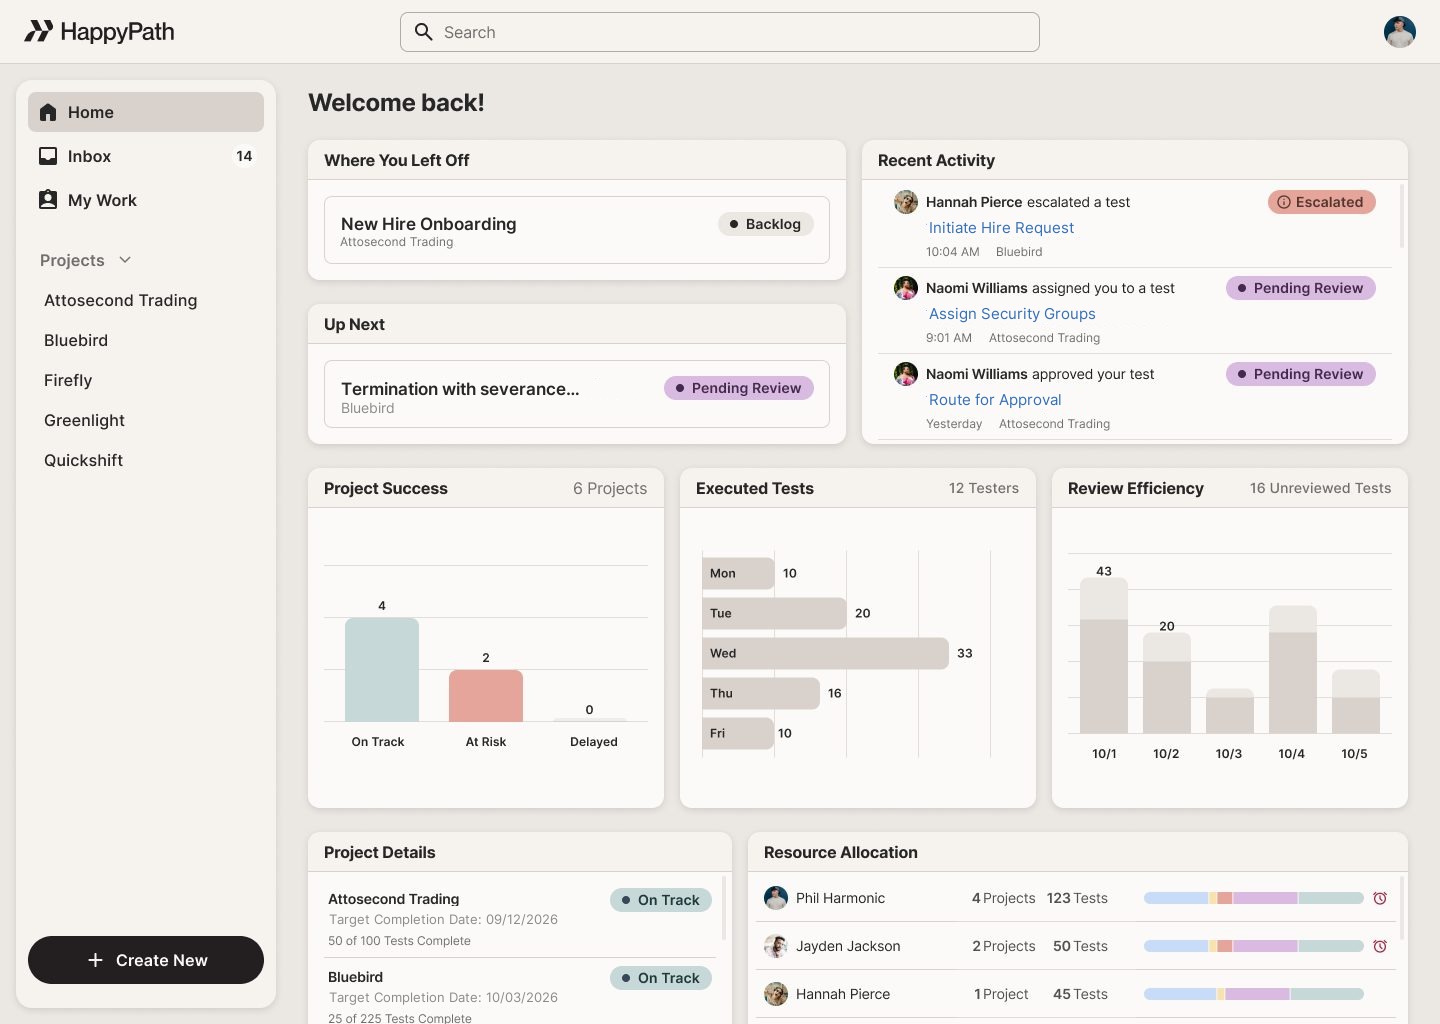
Task: Click the Inbox count badge 14
Action: point(244,156)
